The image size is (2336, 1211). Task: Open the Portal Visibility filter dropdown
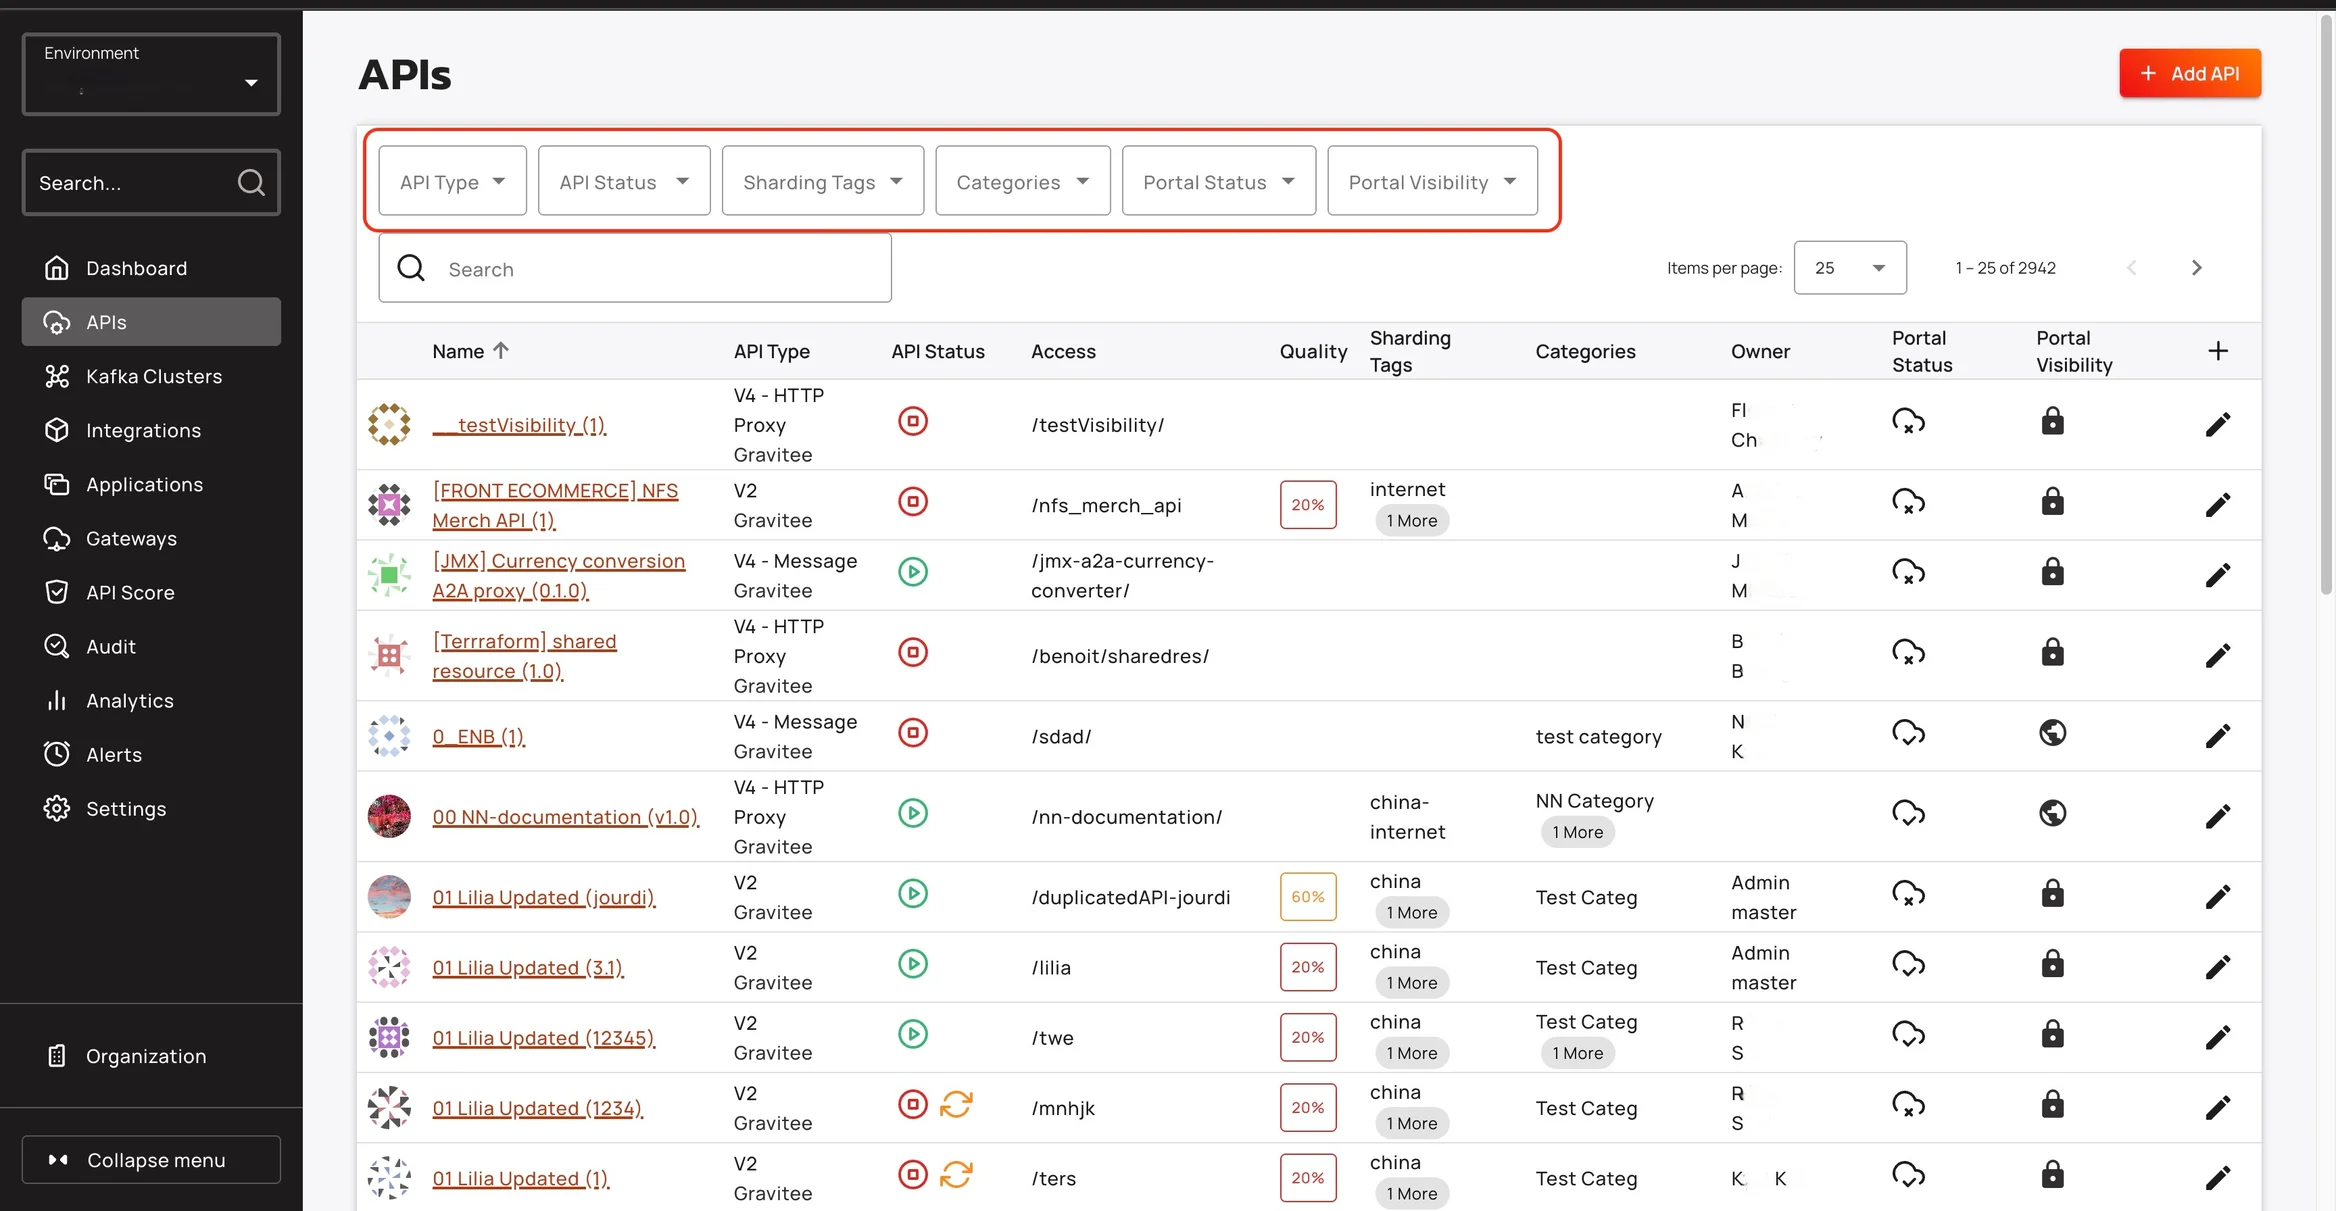click(1431, 181)
